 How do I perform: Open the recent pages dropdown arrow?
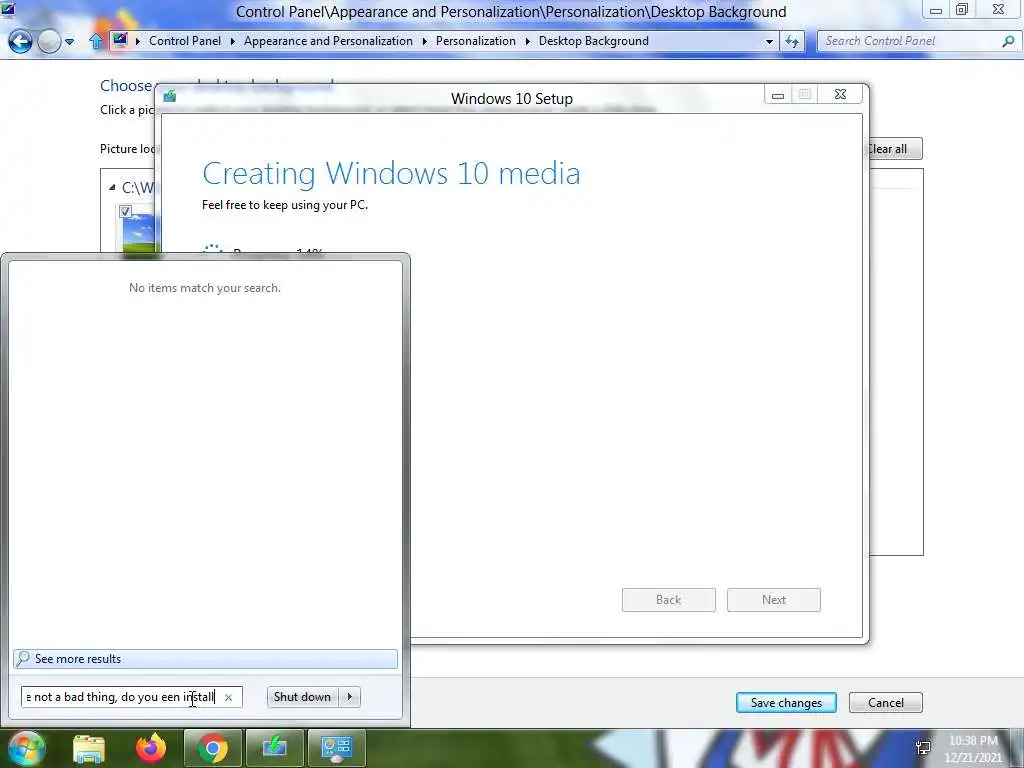click(x=69, y=42)
